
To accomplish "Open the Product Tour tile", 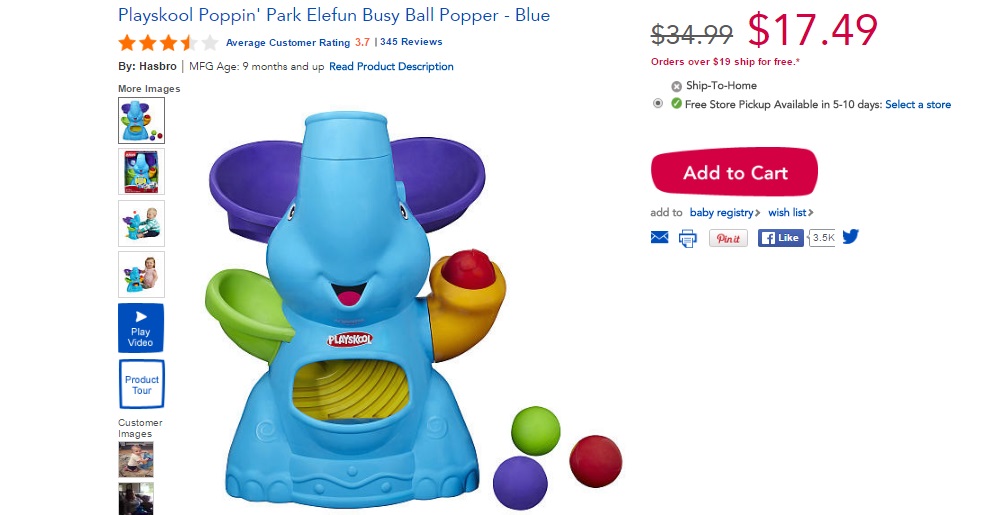I will [x=141, y=384].
